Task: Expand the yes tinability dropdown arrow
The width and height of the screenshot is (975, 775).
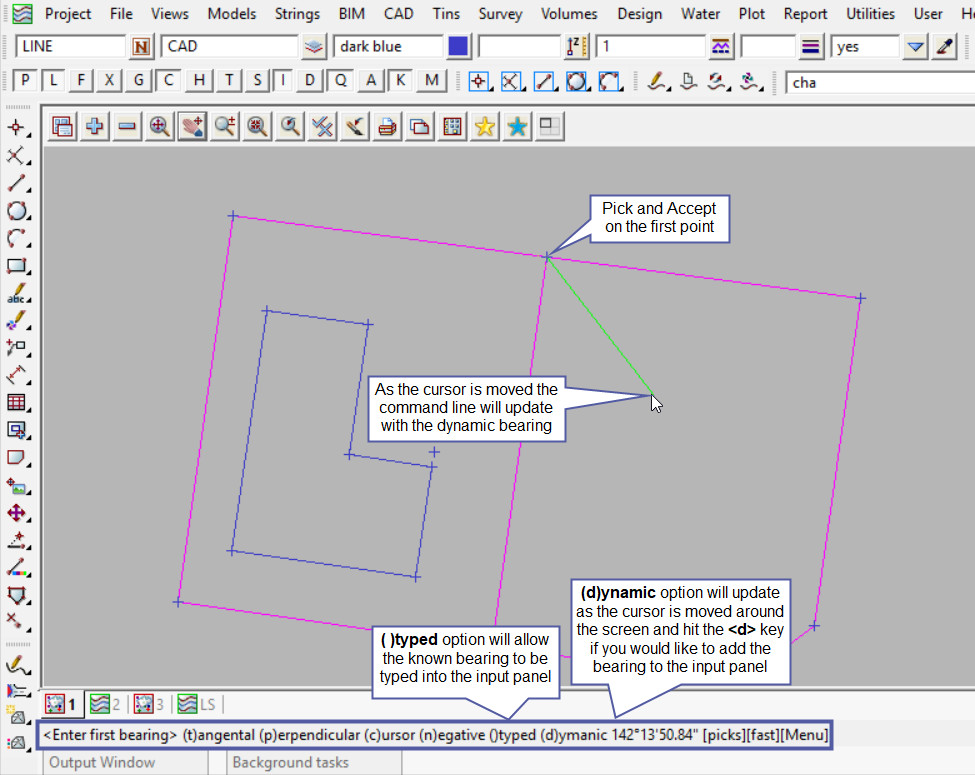Action: tap(915, 46)
